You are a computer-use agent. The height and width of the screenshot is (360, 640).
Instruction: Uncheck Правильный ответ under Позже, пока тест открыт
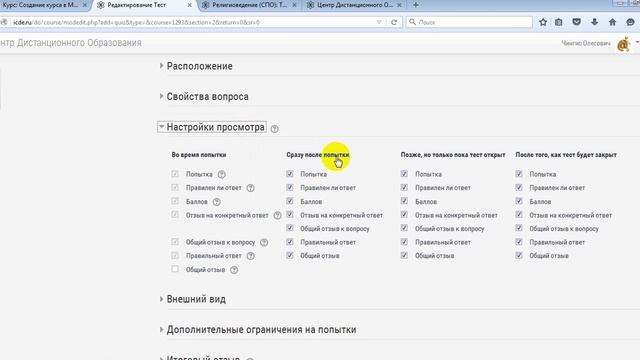pyautogui.click(x=404, y=242)
